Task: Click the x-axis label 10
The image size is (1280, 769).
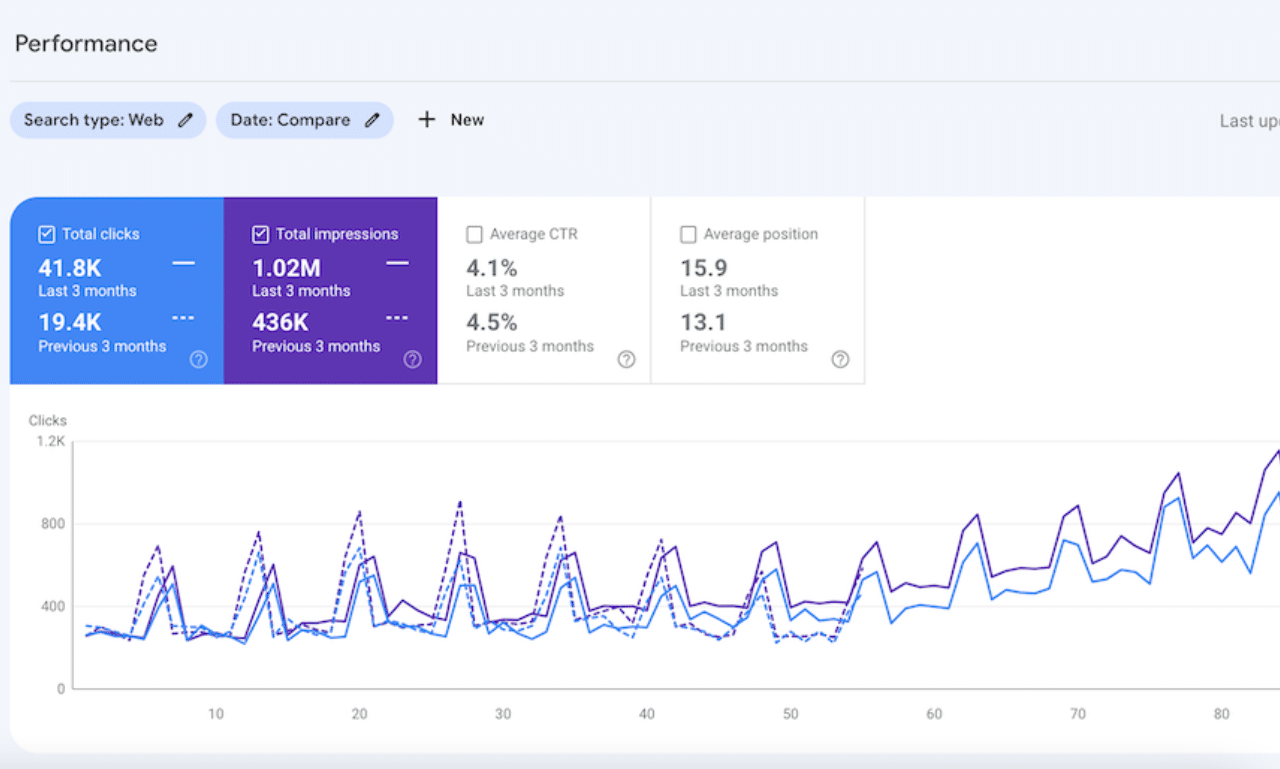Action: 216,714
